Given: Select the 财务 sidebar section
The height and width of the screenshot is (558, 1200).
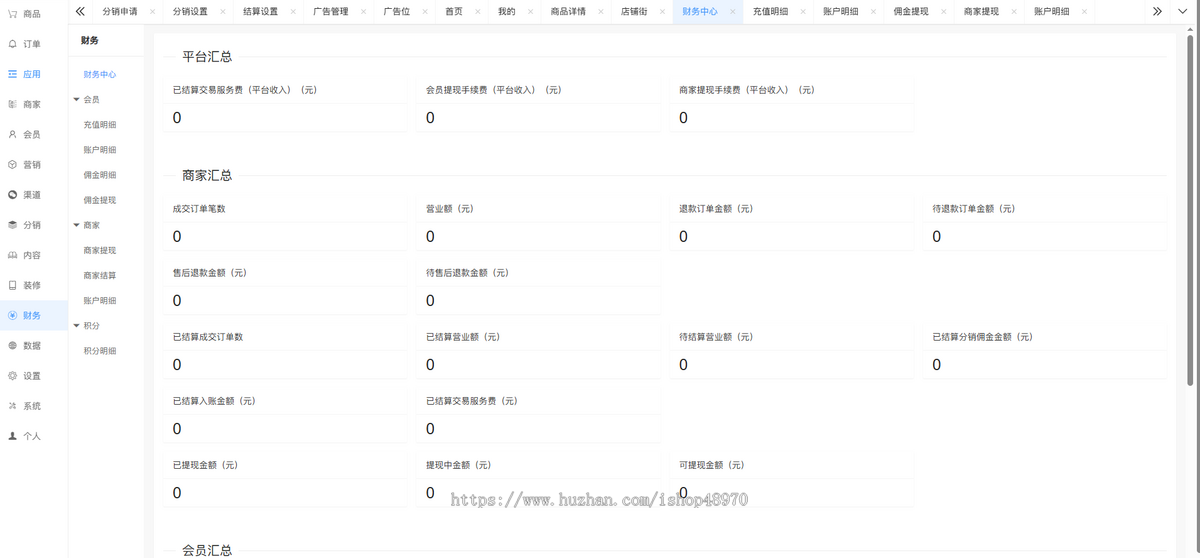Looking at the screenshot, I should 32,315.
